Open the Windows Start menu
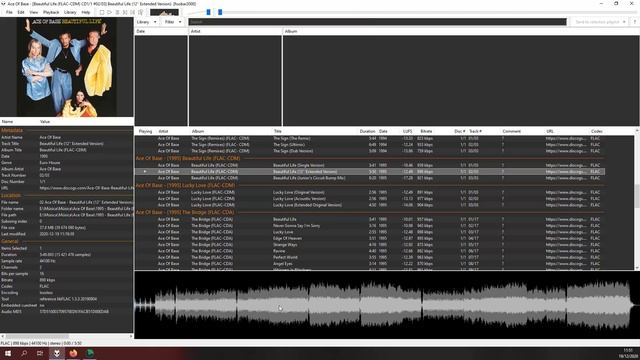The image size is (640, 360). [7, 353]
